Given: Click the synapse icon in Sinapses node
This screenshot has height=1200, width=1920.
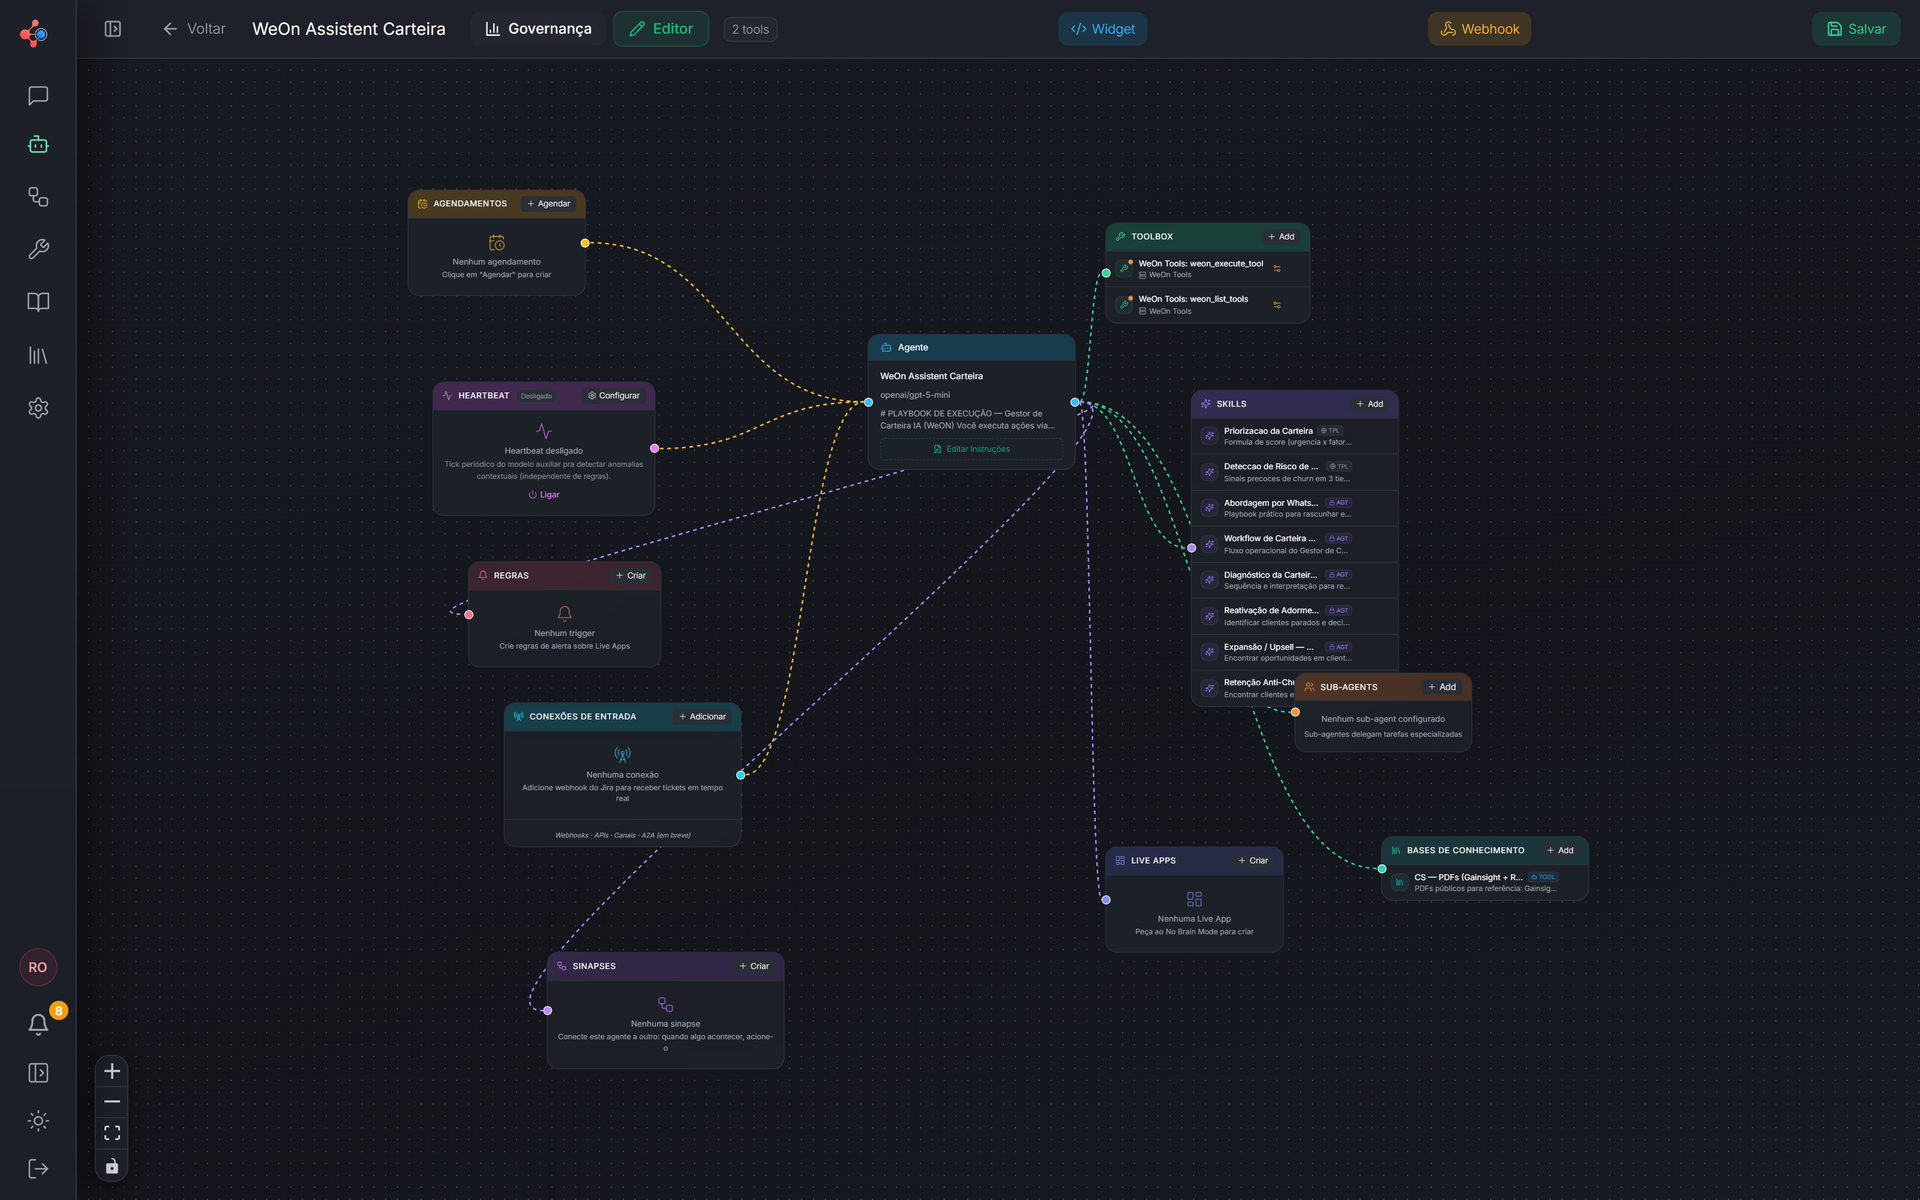Looking at the screenshot, I should point(665,1004).
